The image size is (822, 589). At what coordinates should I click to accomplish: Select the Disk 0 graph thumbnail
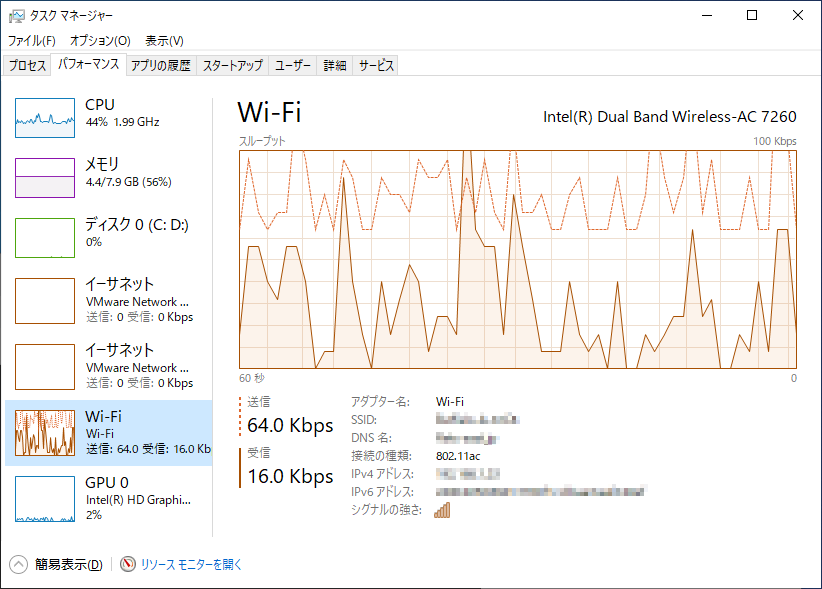(45, 238)
